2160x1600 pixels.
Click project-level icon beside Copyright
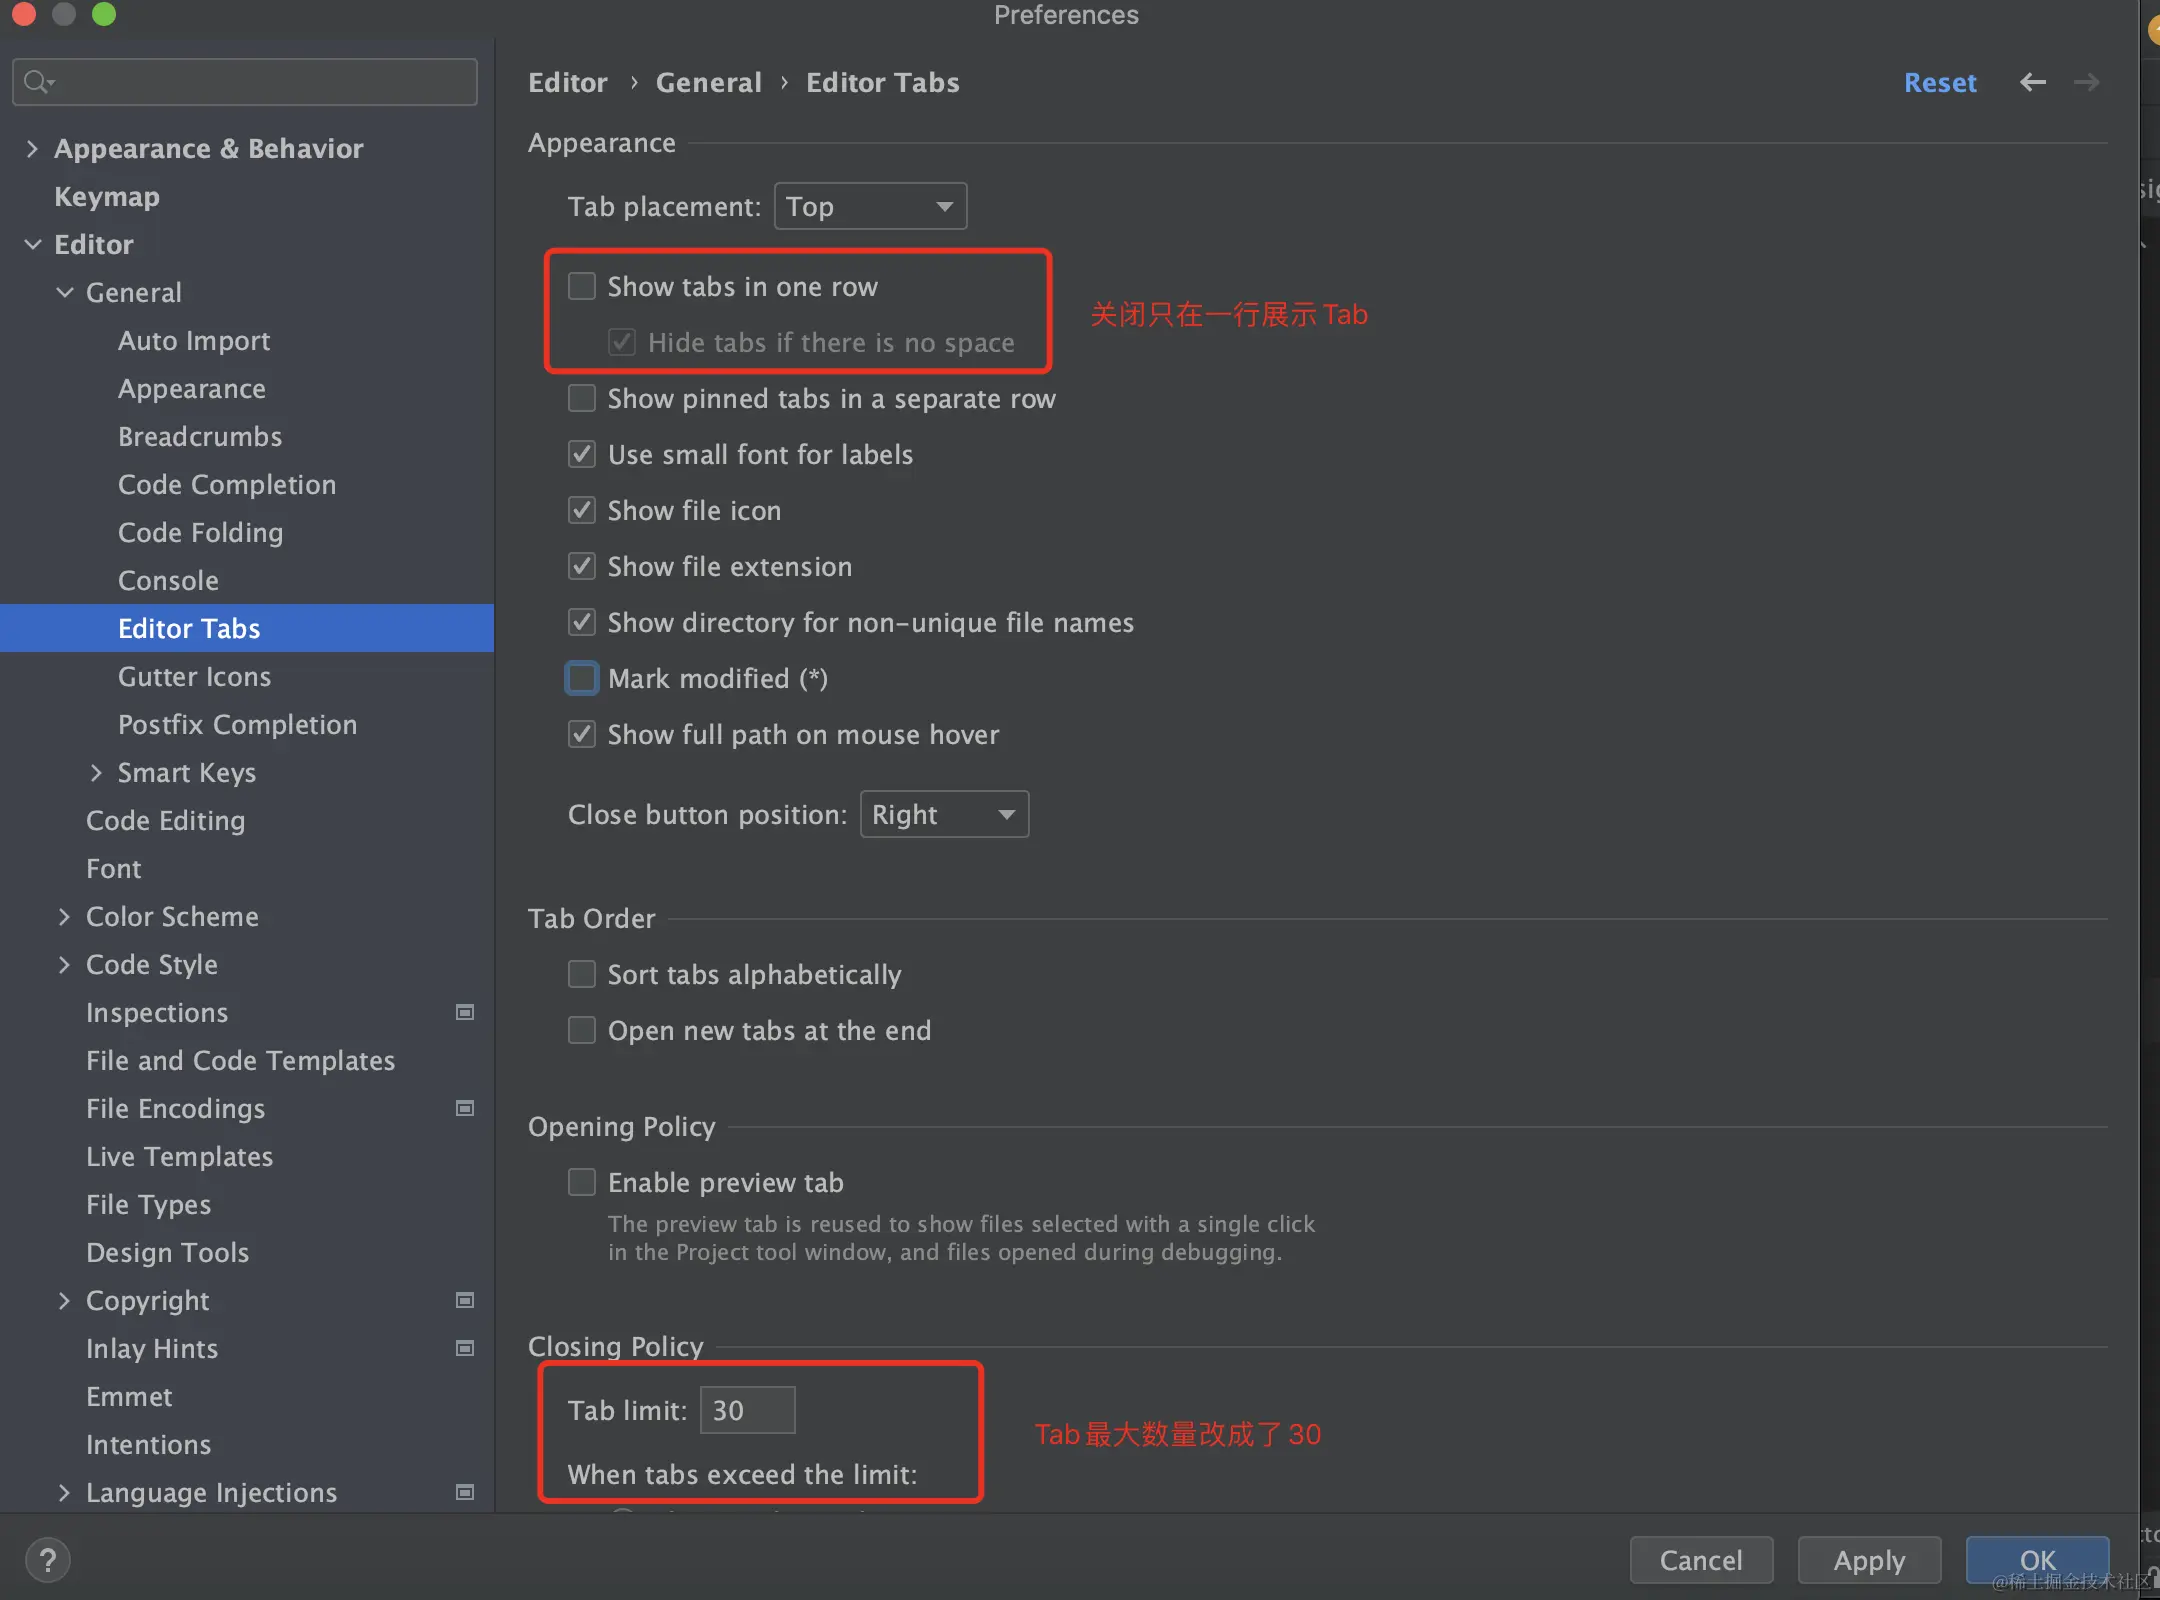point(465,1300)
